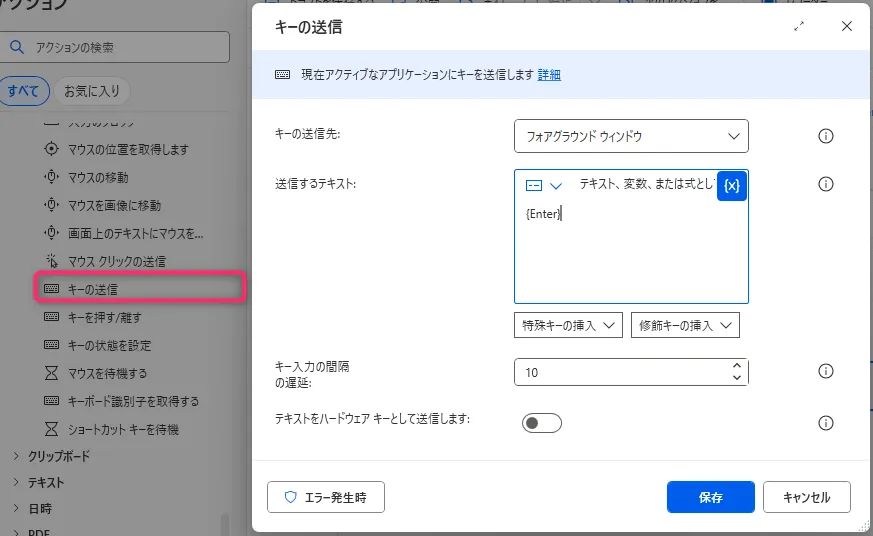Click the キャンセル button
The width and height of the screenshot is (873, 536).
click(806, 497)
